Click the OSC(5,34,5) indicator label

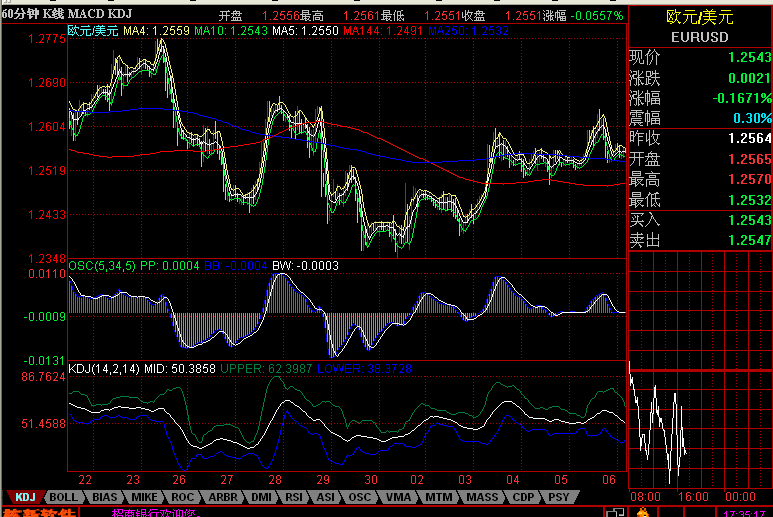coord(102,266)
